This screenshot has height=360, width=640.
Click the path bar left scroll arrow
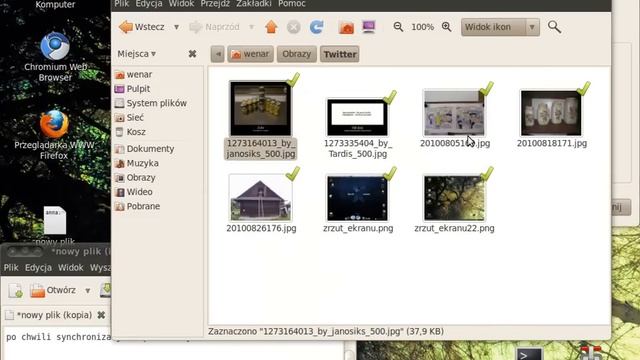tap(218, 54)
